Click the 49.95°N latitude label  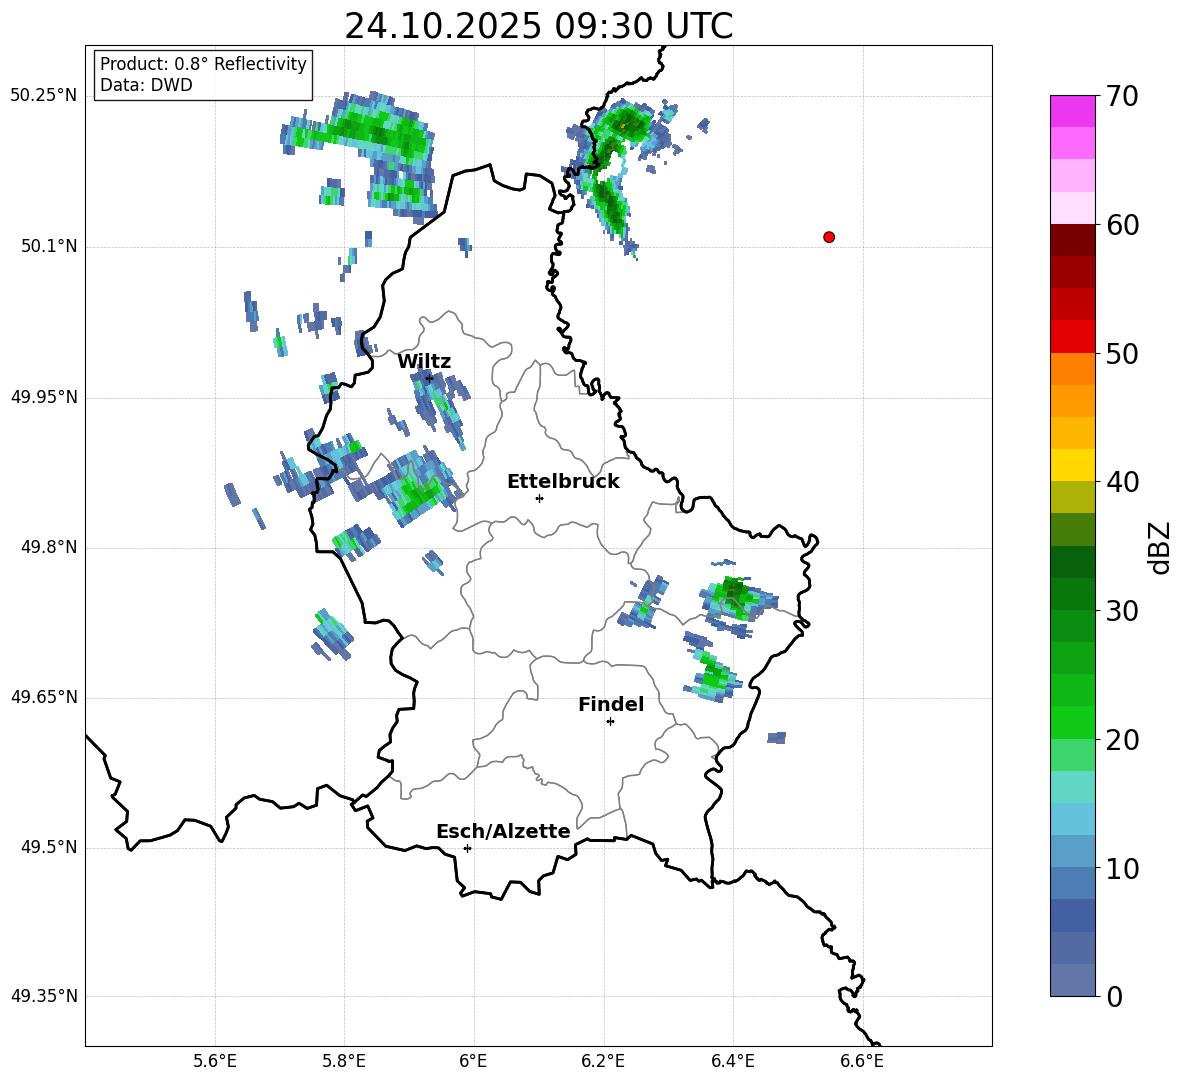[x=44, y=396]
